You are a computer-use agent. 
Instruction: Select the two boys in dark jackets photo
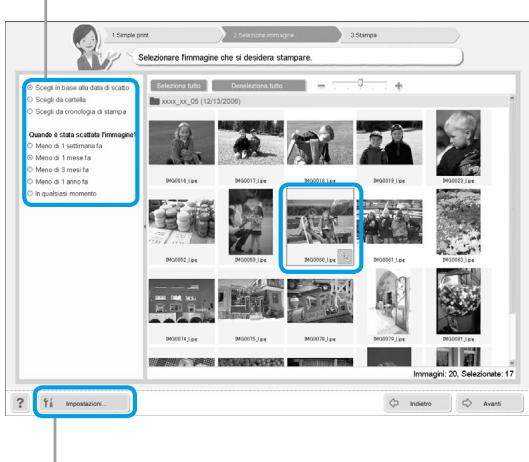click(389, 142)
